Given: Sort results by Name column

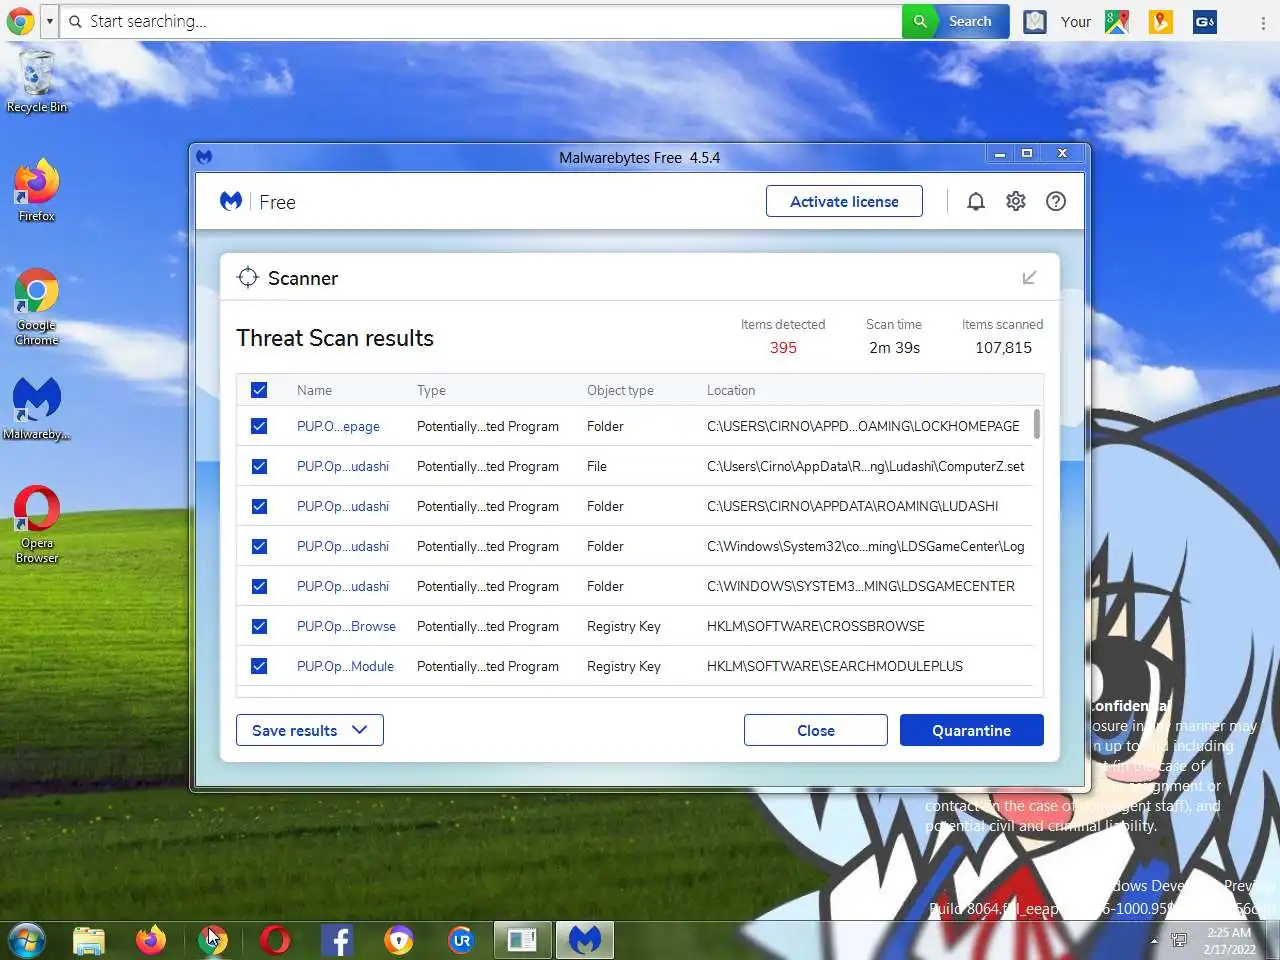Looking at the screenshot, I should (314, 390).
